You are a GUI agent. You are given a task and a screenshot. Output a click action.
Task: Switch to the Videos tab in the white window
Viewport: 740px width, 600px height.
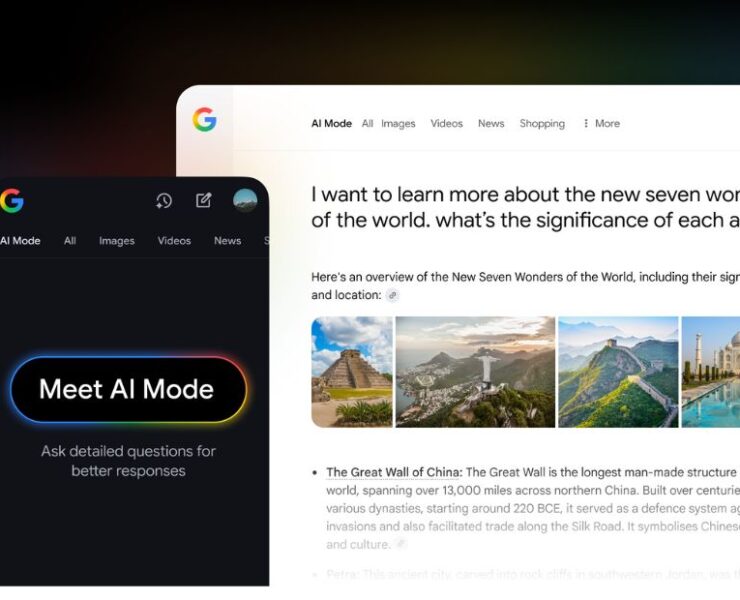coord(446,124)
